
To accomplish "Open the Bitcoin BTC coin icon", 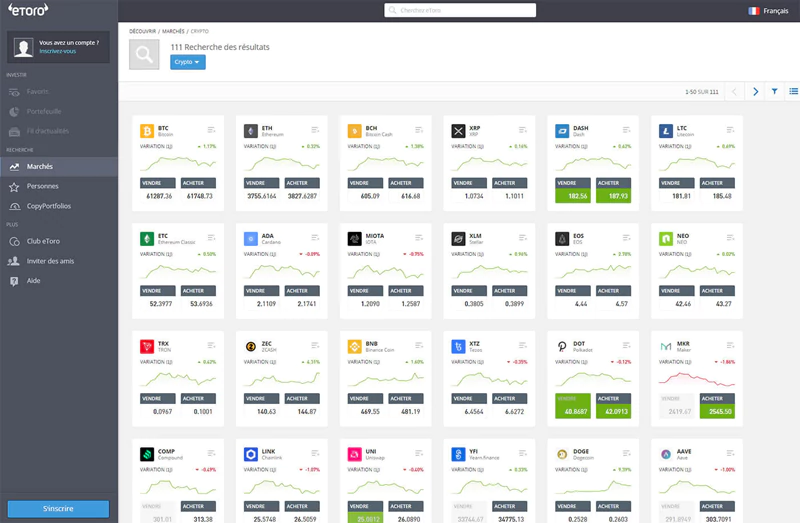I will 147,131.
